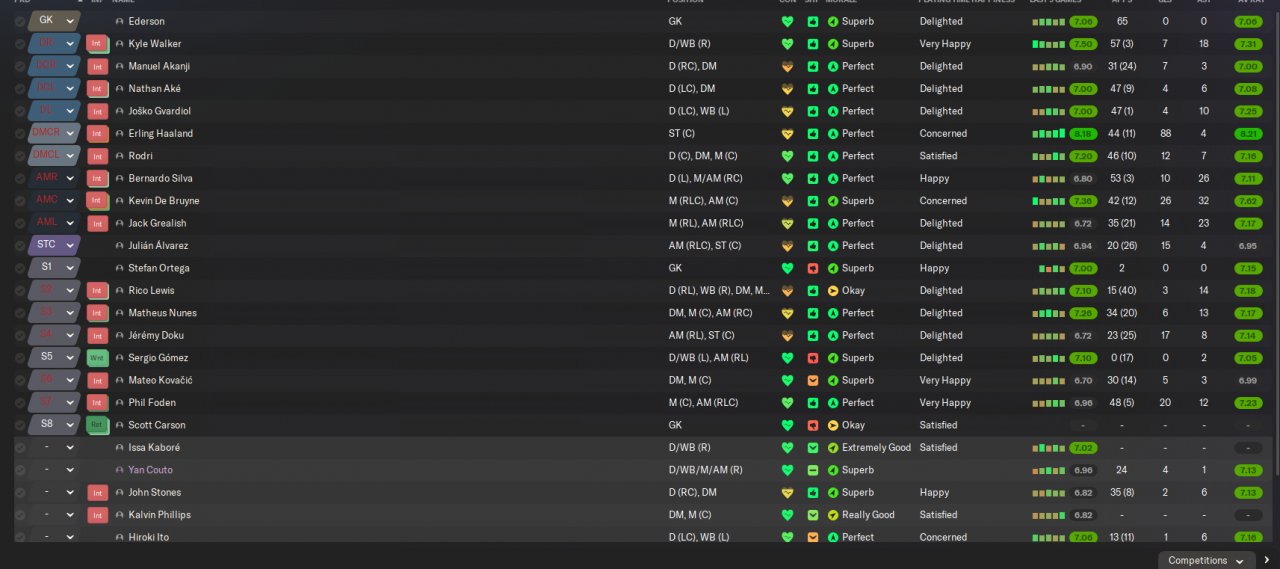Click Kyle Walker's last five games form bars
The width and height of the screenshot is (1280, 569).
1049,44
